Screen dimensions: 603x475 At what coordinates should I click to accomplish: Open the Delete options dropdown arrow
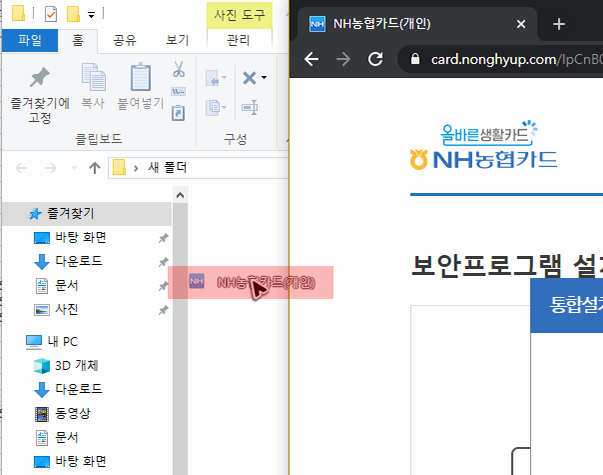[x=264, y=78]
